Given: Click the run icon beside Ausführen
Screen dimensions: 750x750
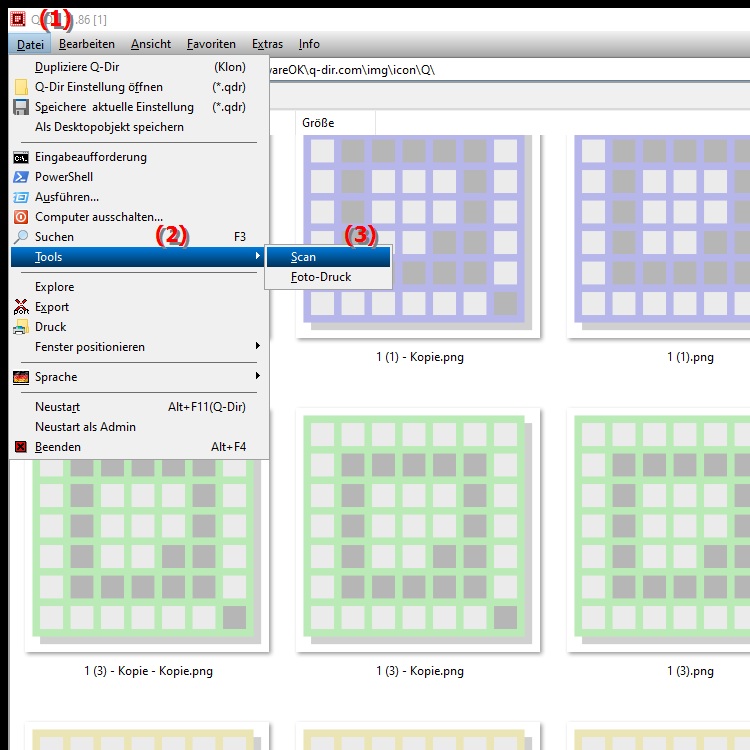Looking at the screenshot, I should click(21, 197).
